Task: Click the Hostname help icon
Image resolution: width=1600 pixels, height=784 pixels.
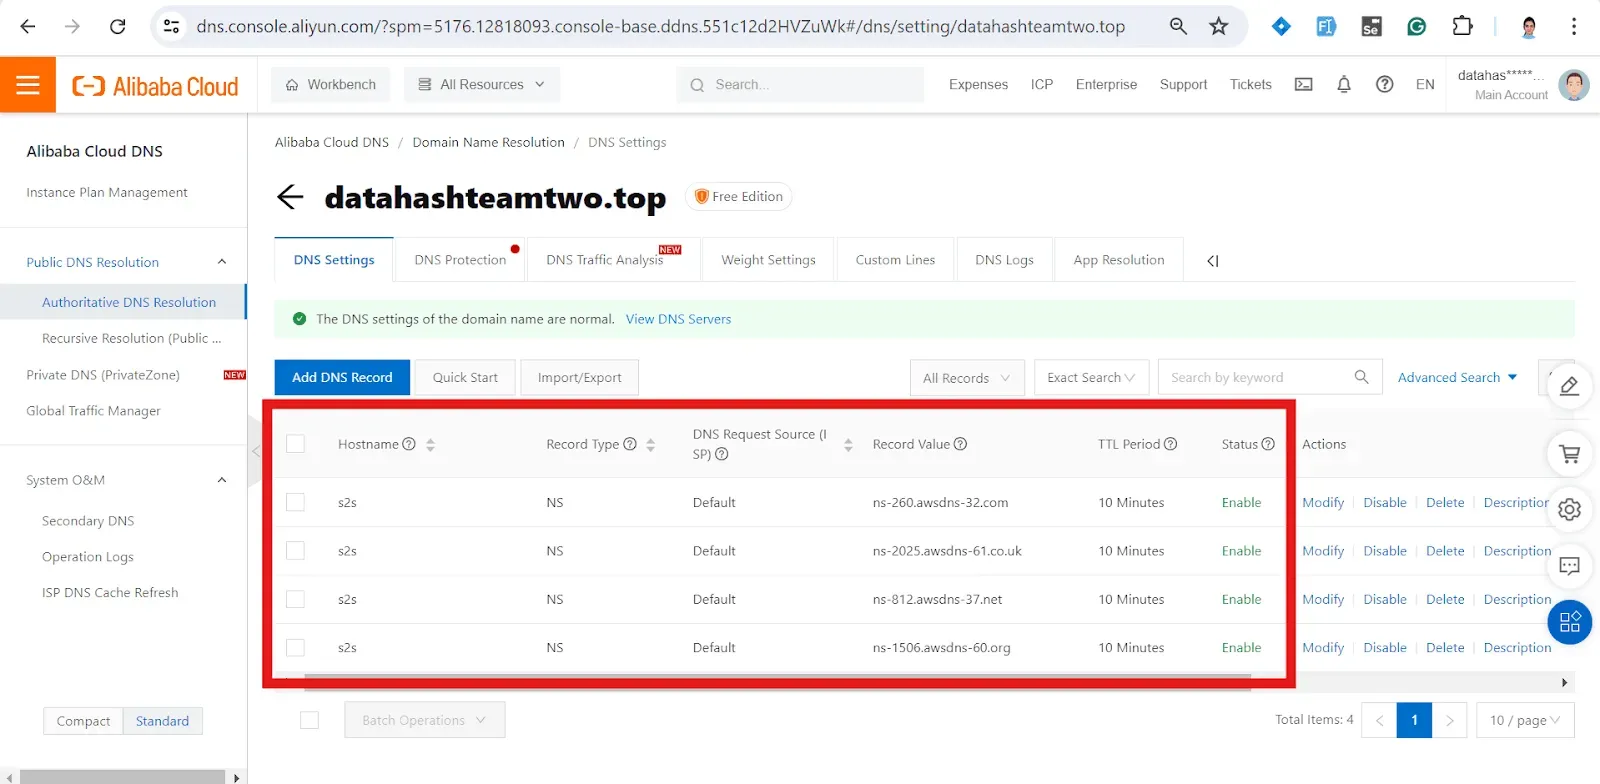Action: (409, 444)
